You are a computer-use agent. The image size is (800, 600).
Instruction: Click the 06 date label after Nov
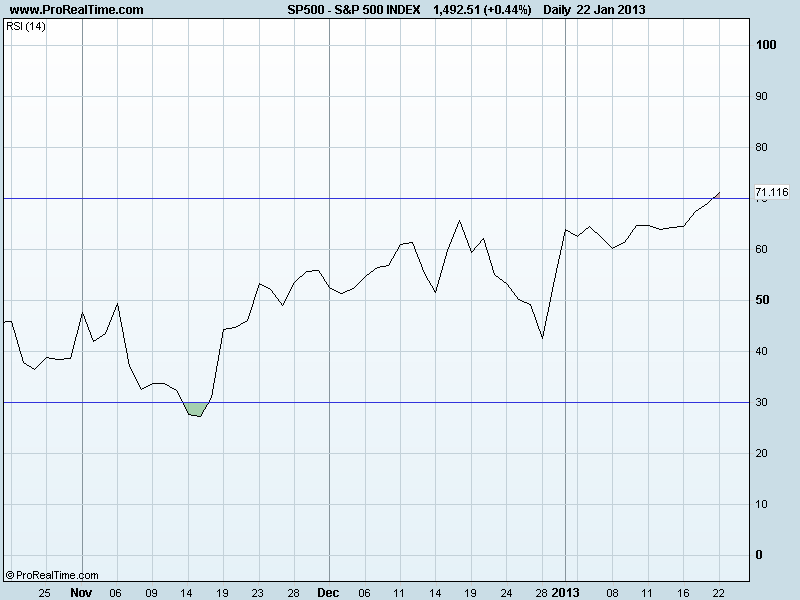pos(116,593)
